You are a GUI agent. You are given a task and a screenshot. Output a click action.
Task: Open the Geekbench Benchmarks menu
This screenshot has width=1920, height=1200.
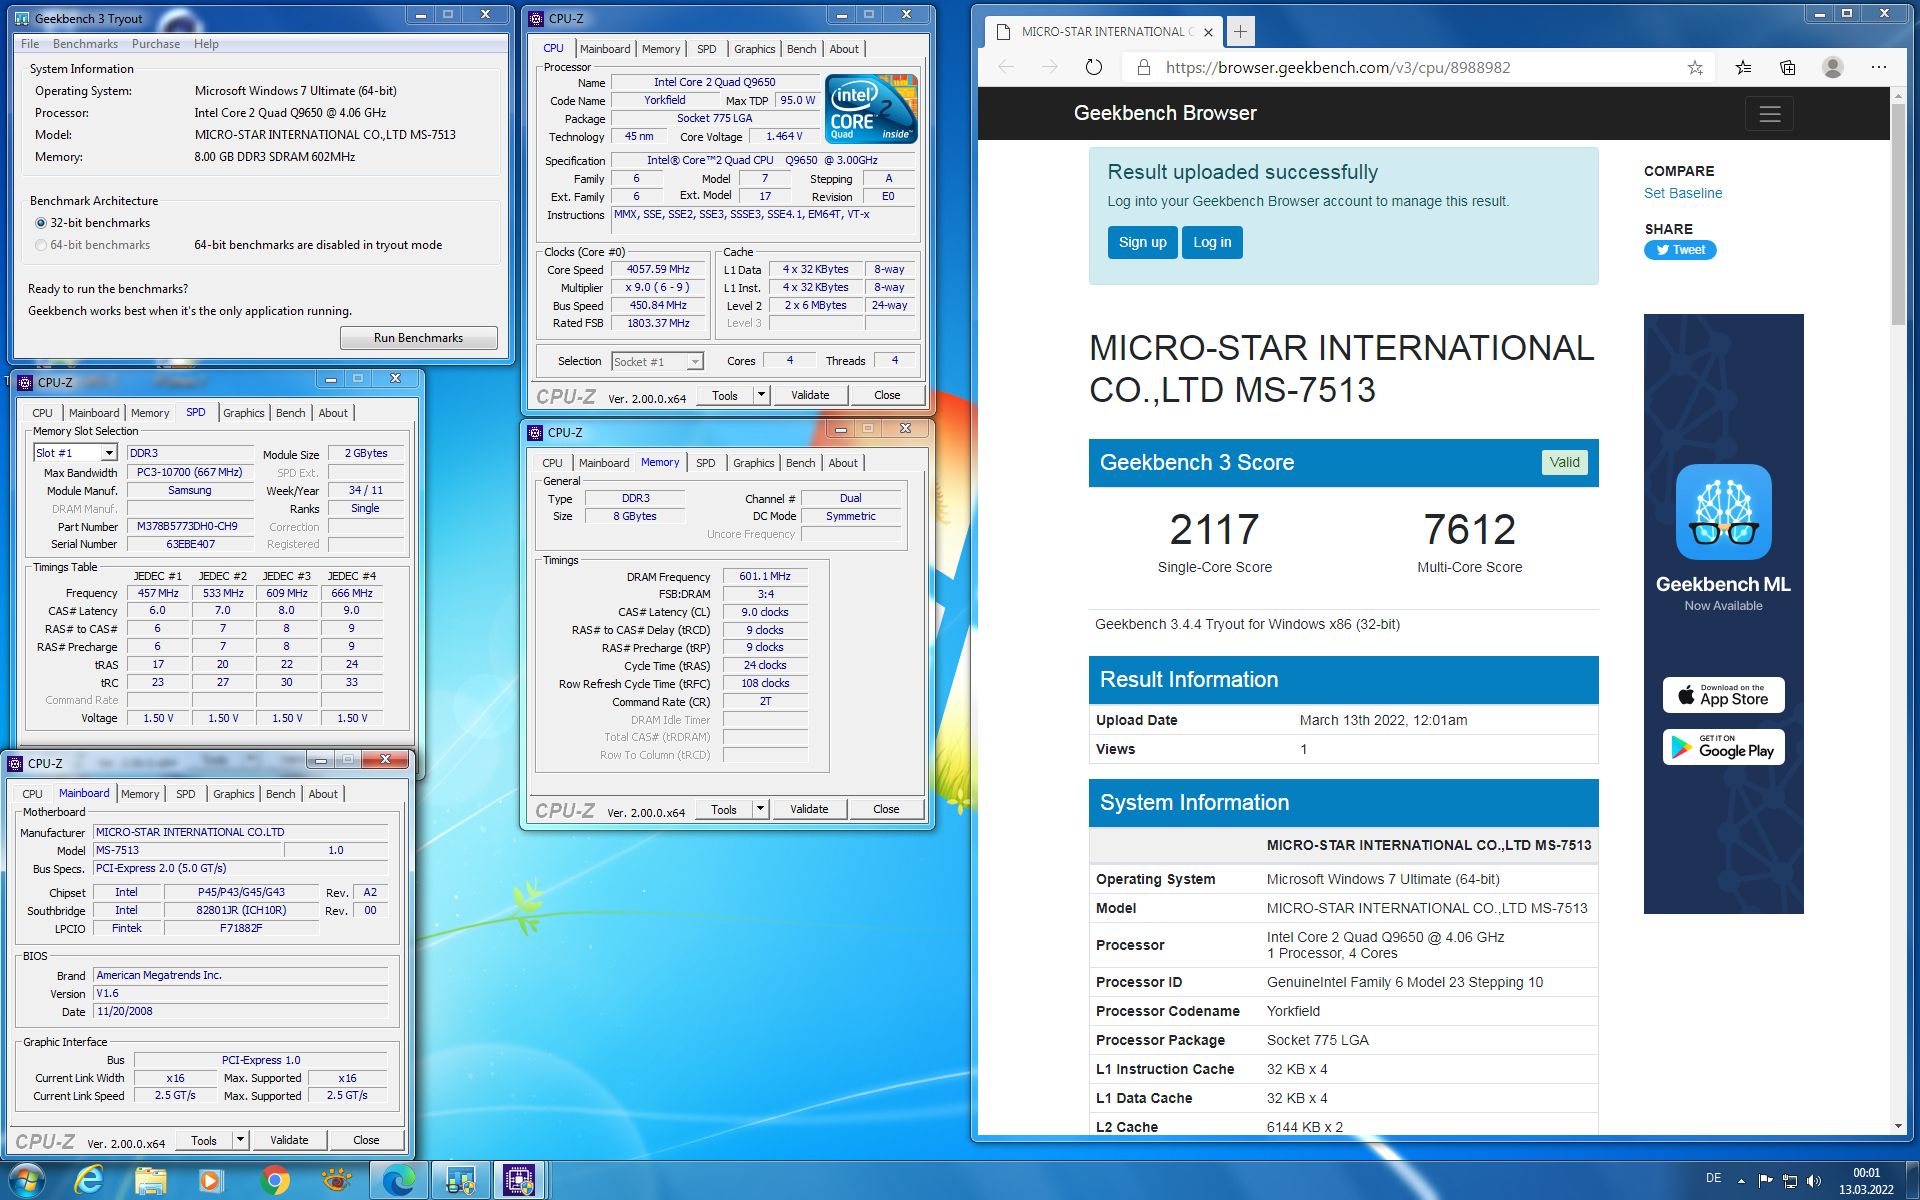click(x=85, y=44)
